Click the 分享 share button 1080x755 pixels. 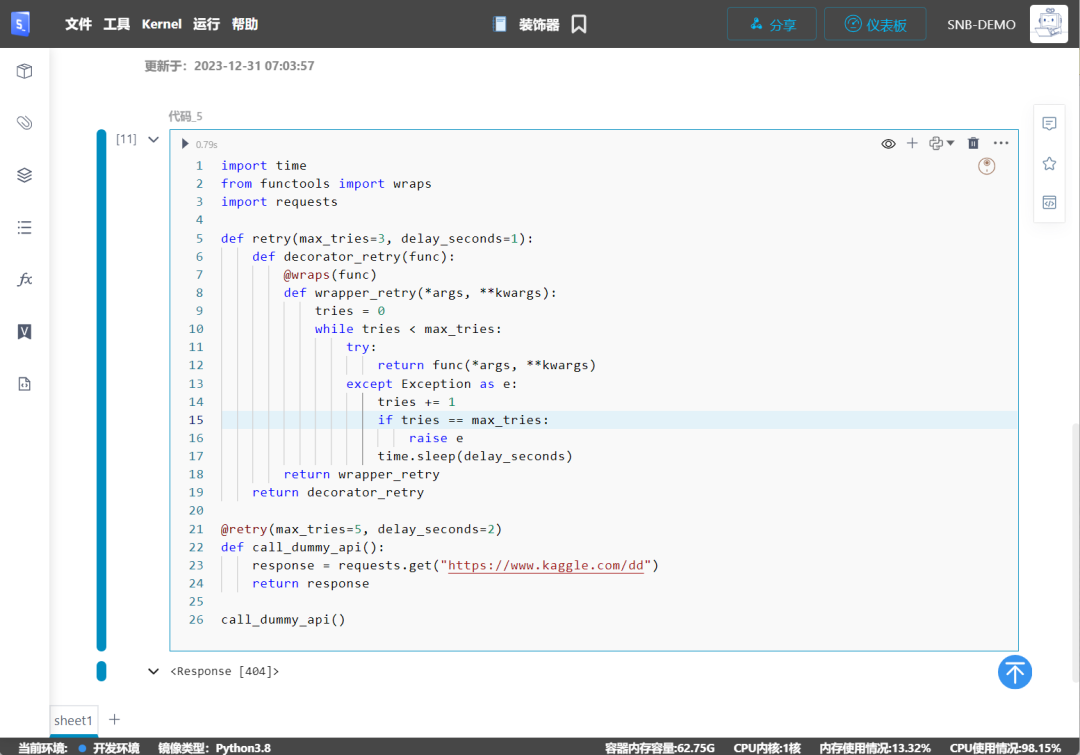pyautogui.click(x=771, y=24)
